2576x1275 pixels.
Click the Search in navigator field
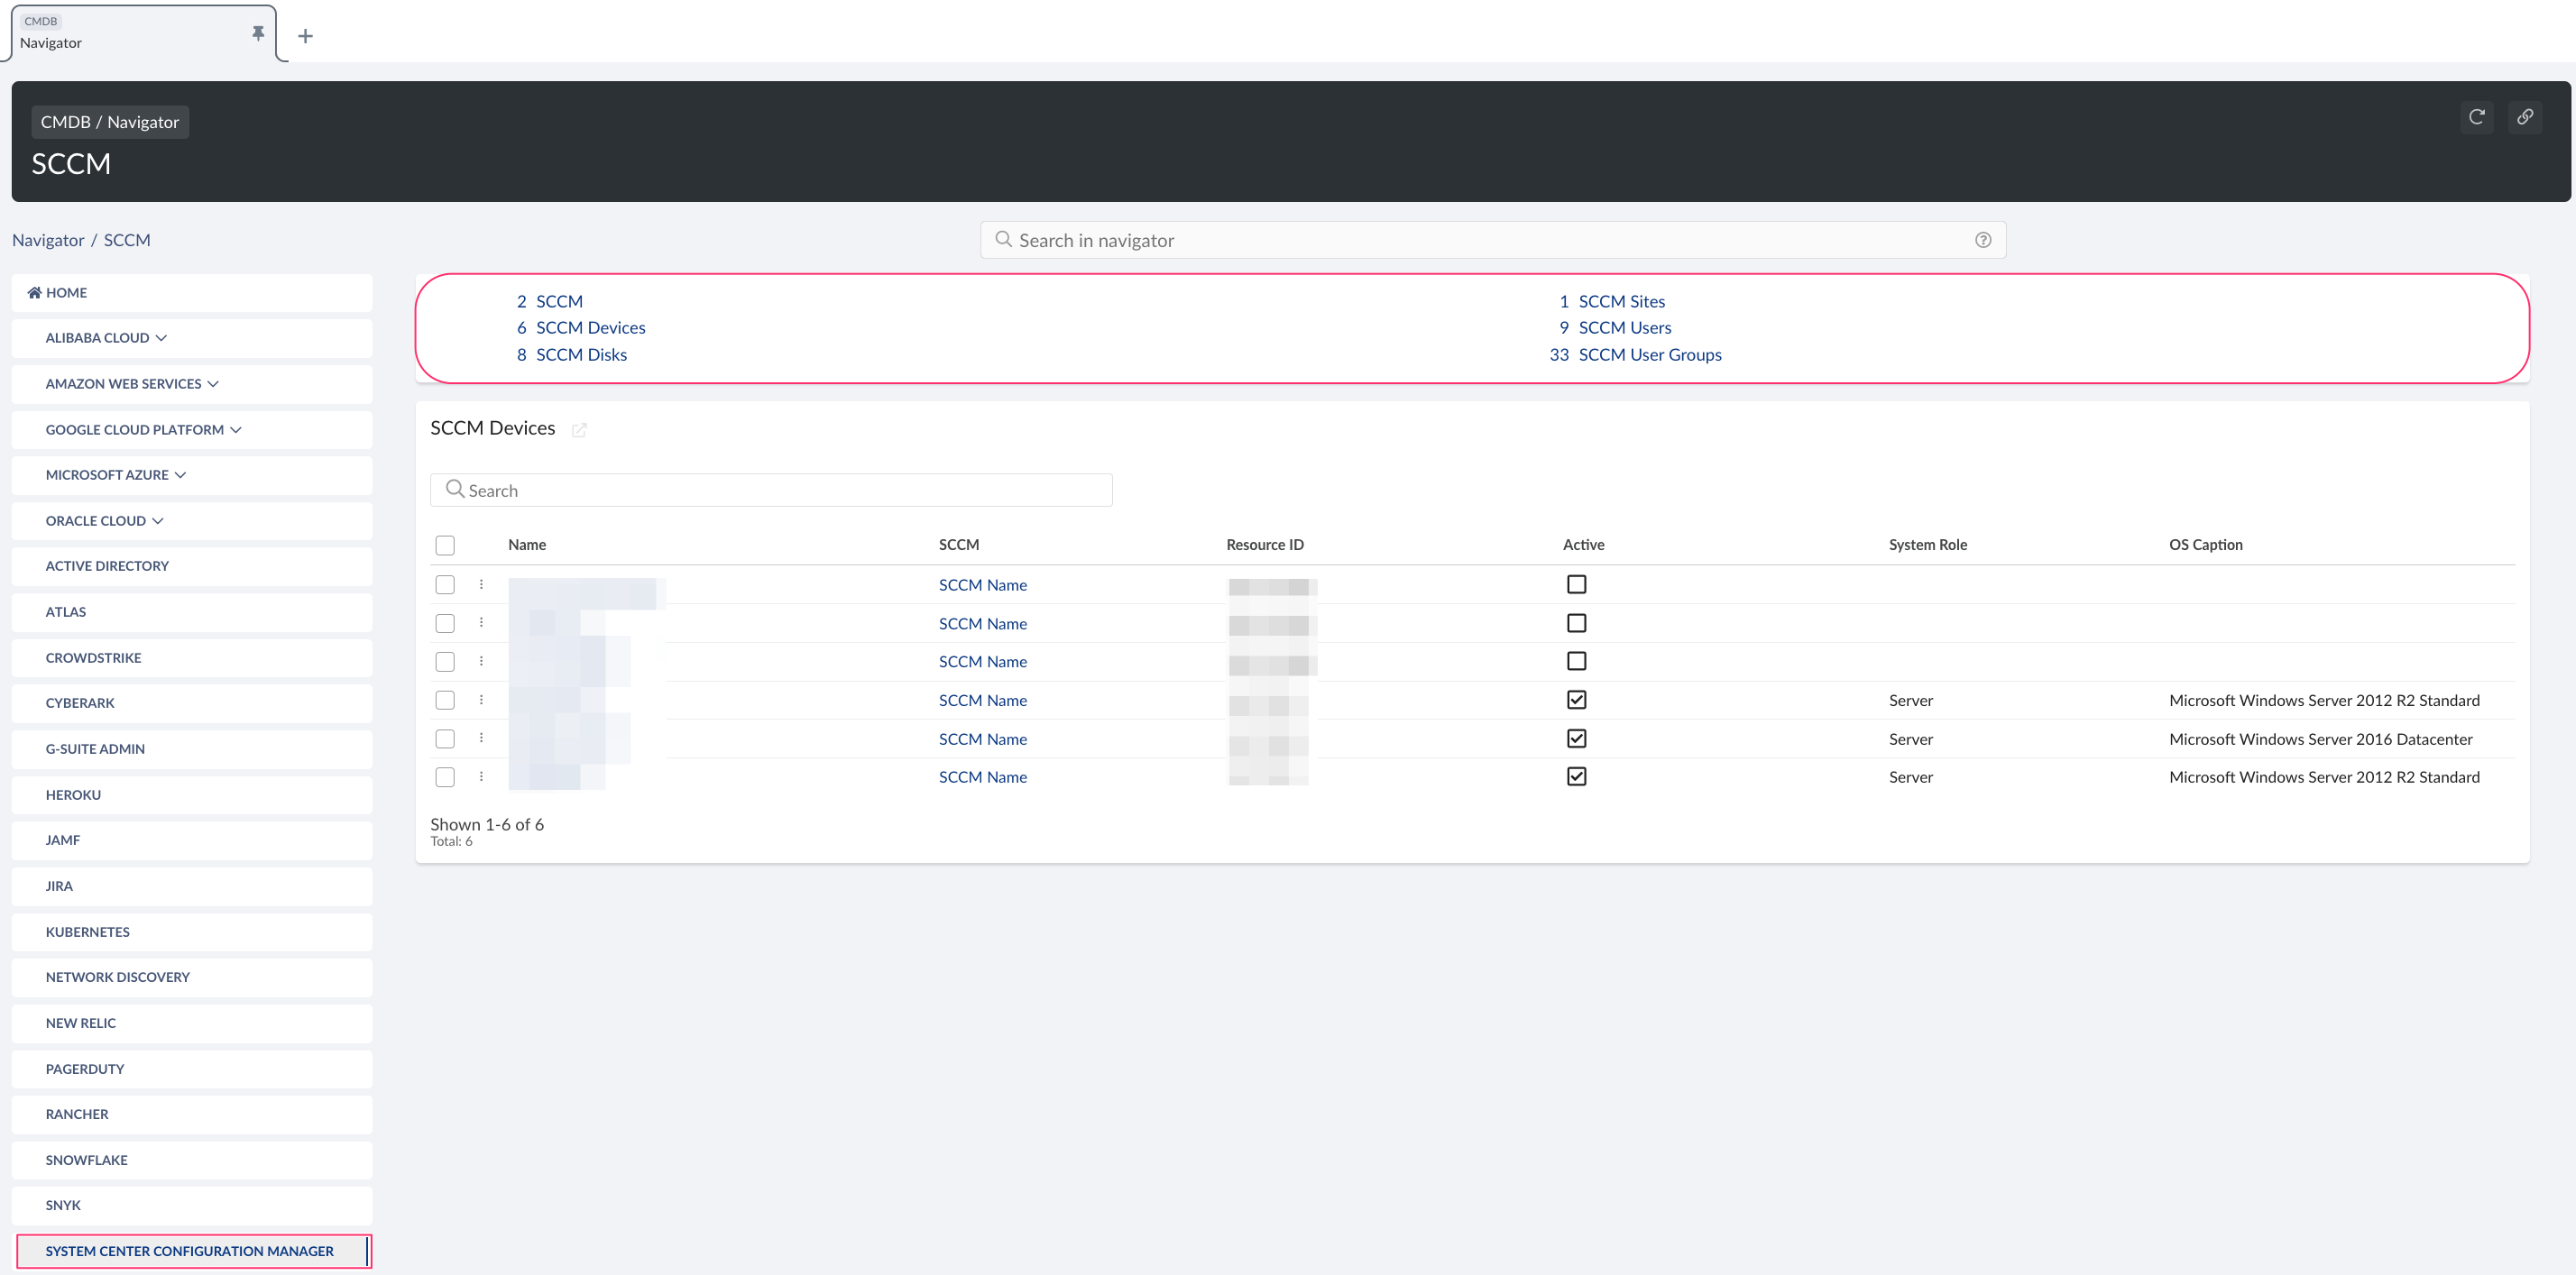pos(1493,240)
